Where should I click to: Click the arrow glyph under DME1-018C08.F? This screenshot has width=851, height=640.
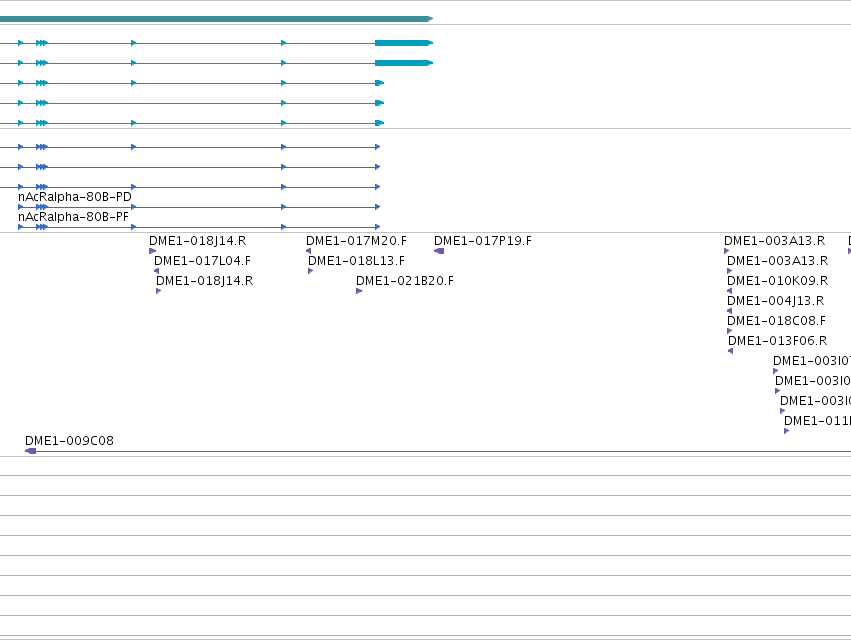pyautogui.click(x=729, y=331)
